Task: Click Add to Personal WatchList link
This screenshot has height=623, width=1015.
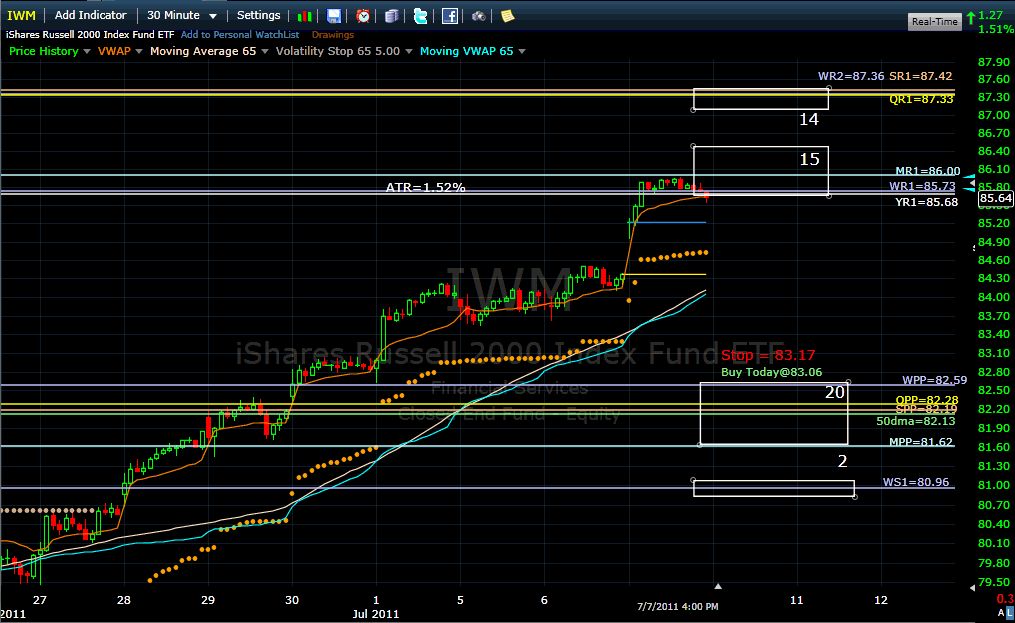Action: coord(240,35)
